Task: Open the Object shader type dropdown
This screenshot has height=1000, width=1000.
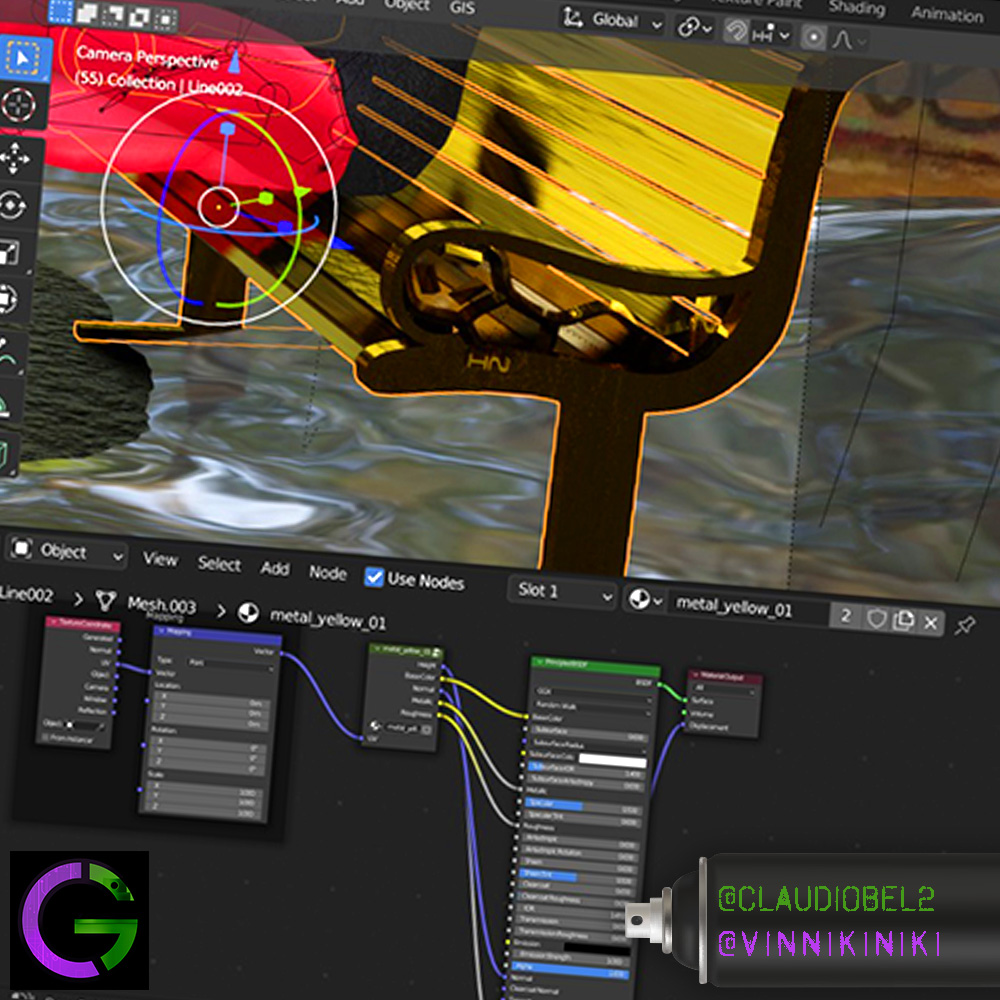Action: coord(67,551)
